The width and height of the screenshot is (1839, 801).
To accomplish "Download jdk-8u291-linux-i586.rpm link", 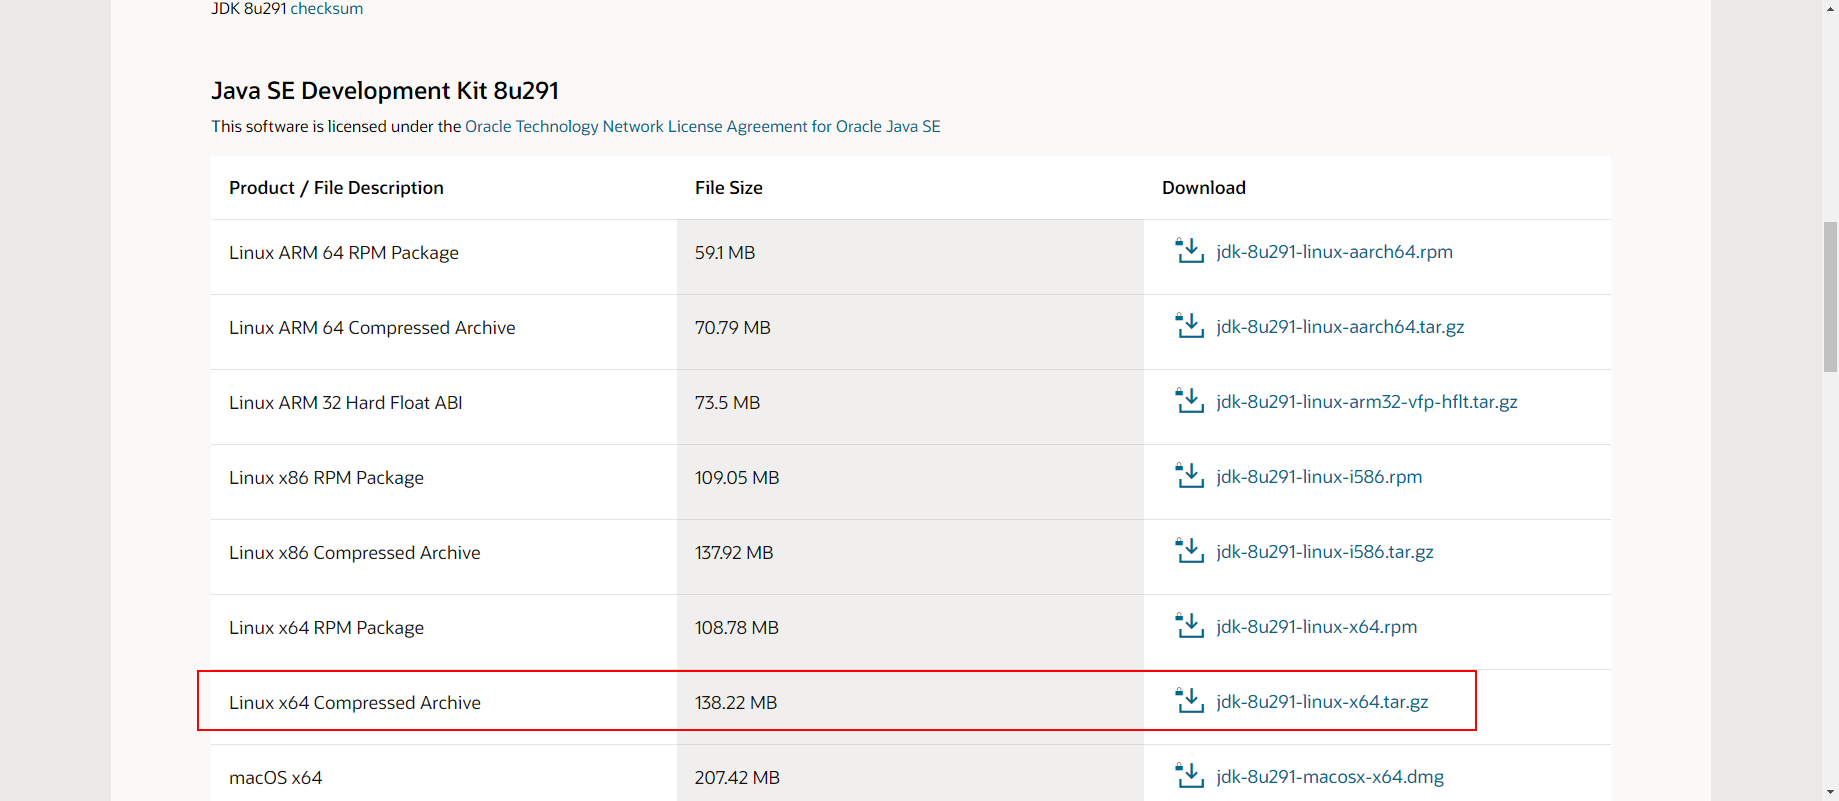I will (1319, 477).
